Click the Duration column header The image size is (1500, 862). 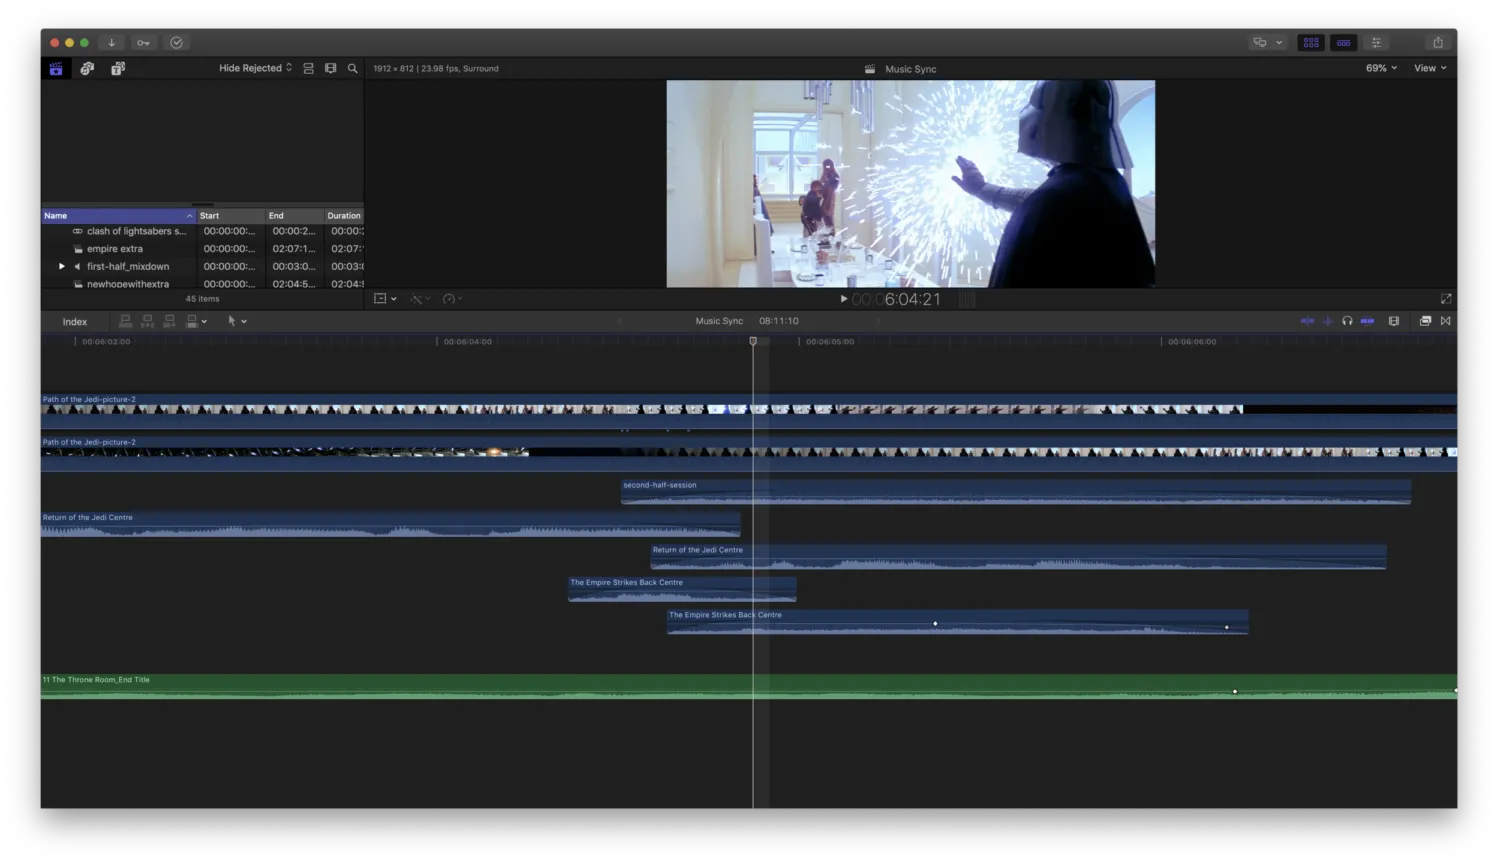(x=344, y=216)
